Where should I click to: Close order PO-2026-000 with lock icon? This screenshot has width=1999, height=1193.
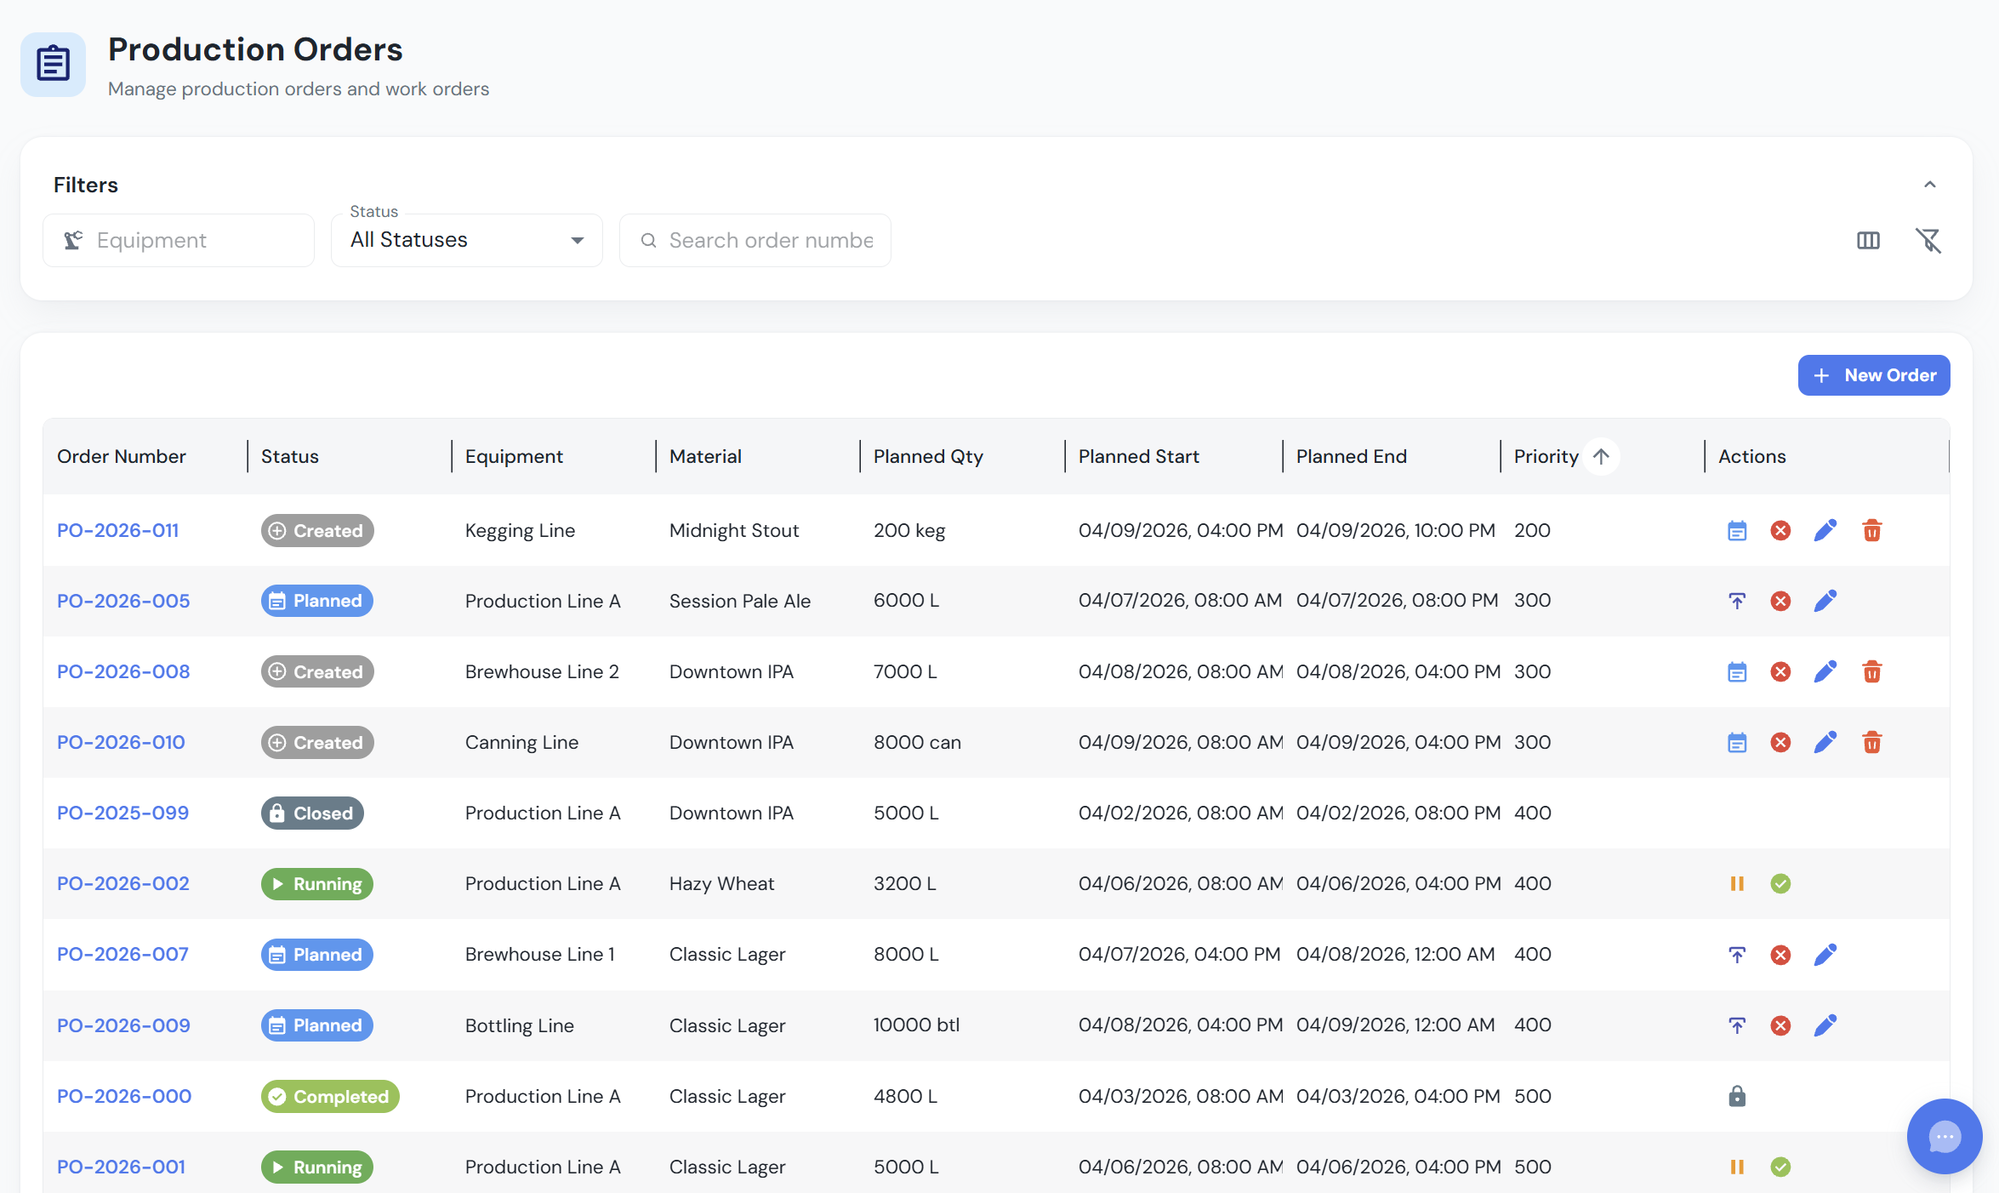[1737, 1096]
